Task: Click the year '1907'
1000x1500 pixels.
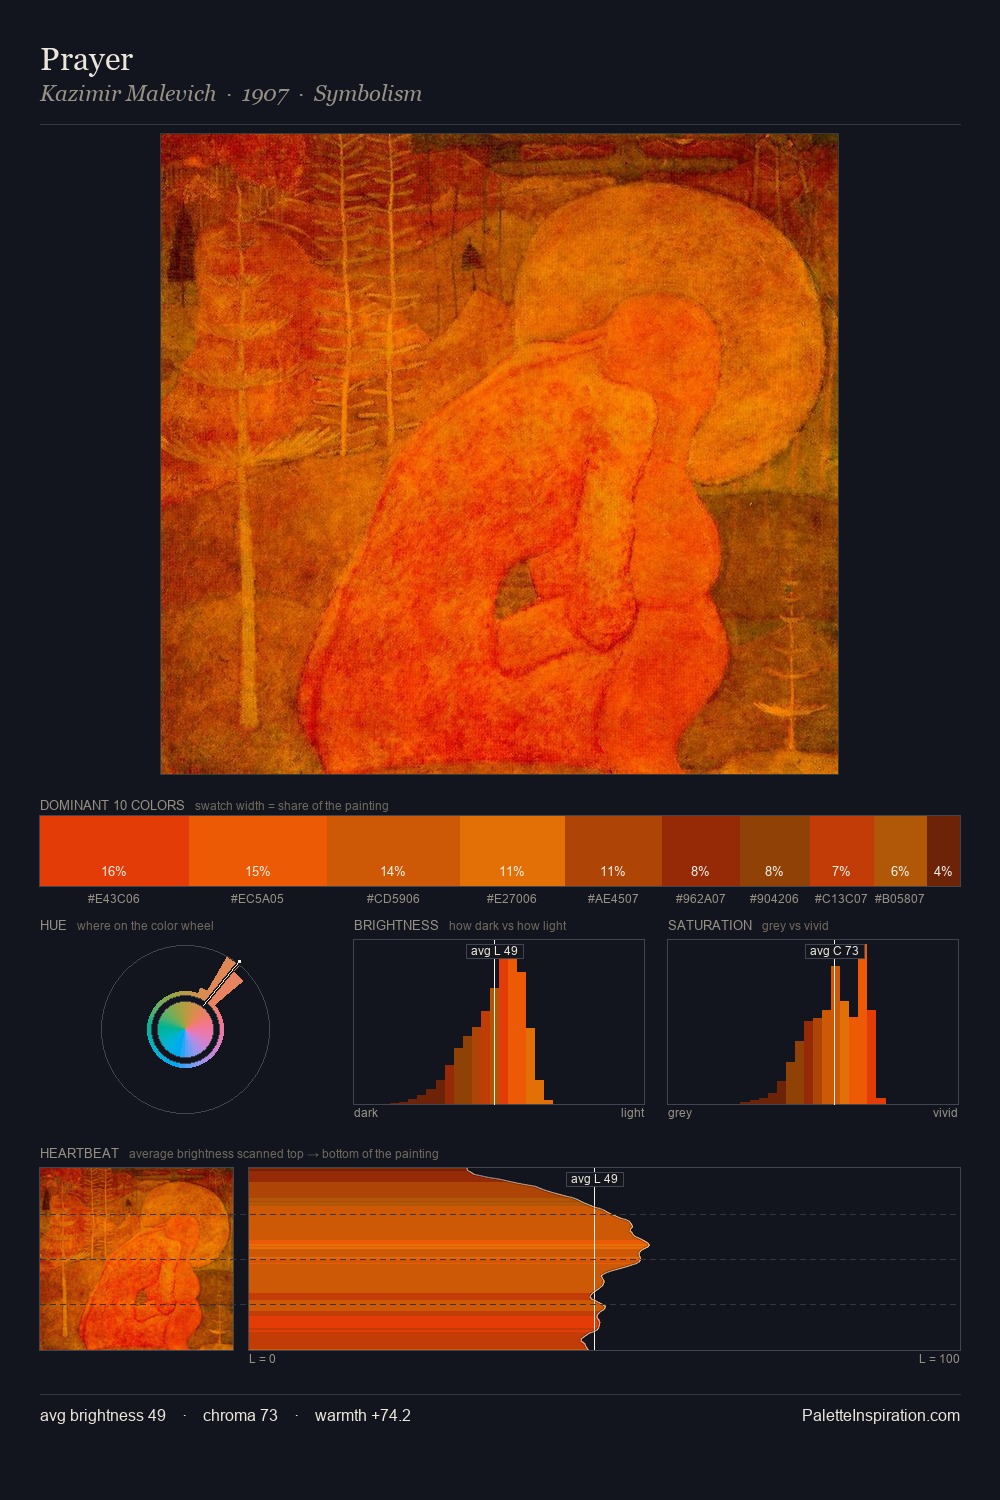Action: tap(265, 94)
